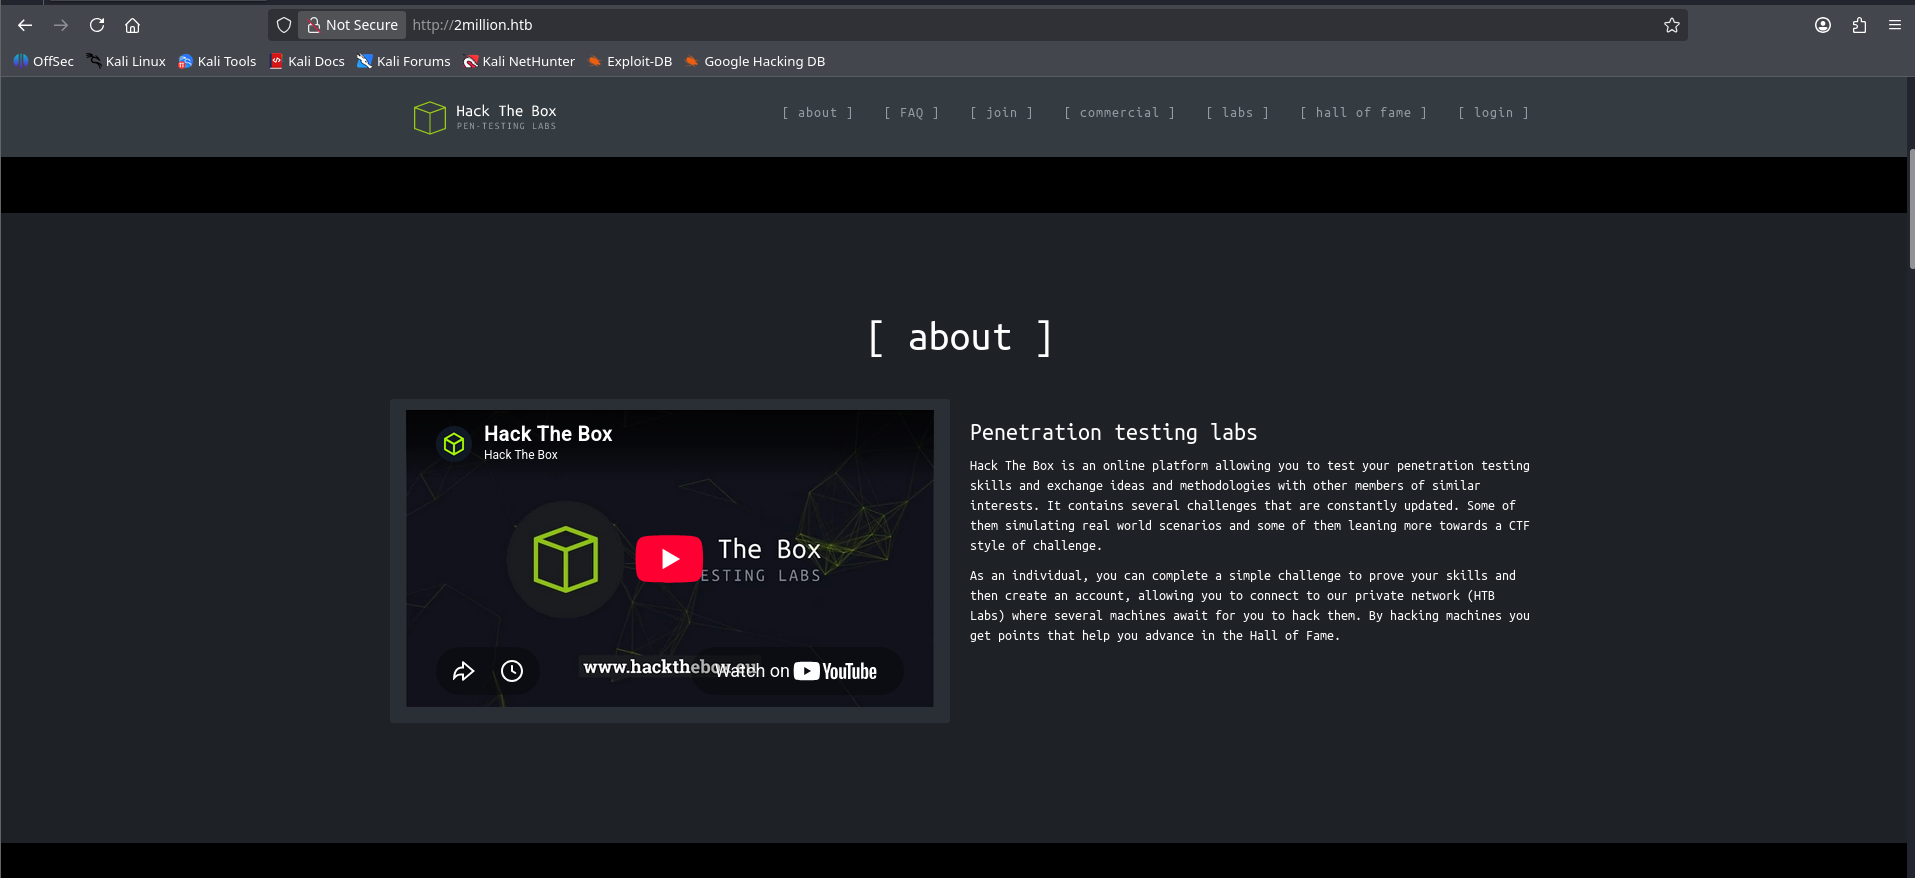Click the 'Hack The Box' channel name under video title
The height and width of the screenshot is (878, 1915).
pyautogui.click(x=521, y=455)
